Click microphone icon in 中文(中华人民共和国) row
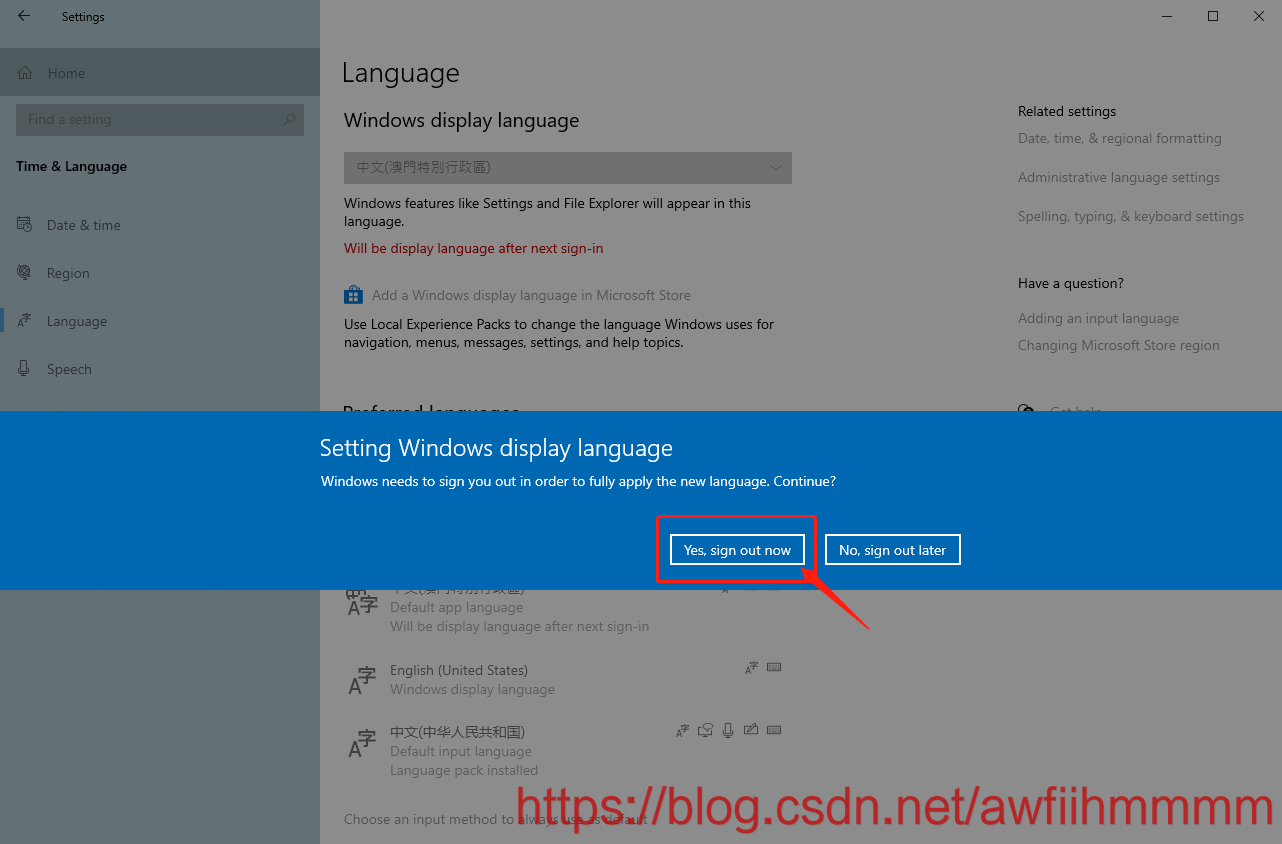Image resolution: width=1282 pixels, height=844 pixels. coord(728,730)
